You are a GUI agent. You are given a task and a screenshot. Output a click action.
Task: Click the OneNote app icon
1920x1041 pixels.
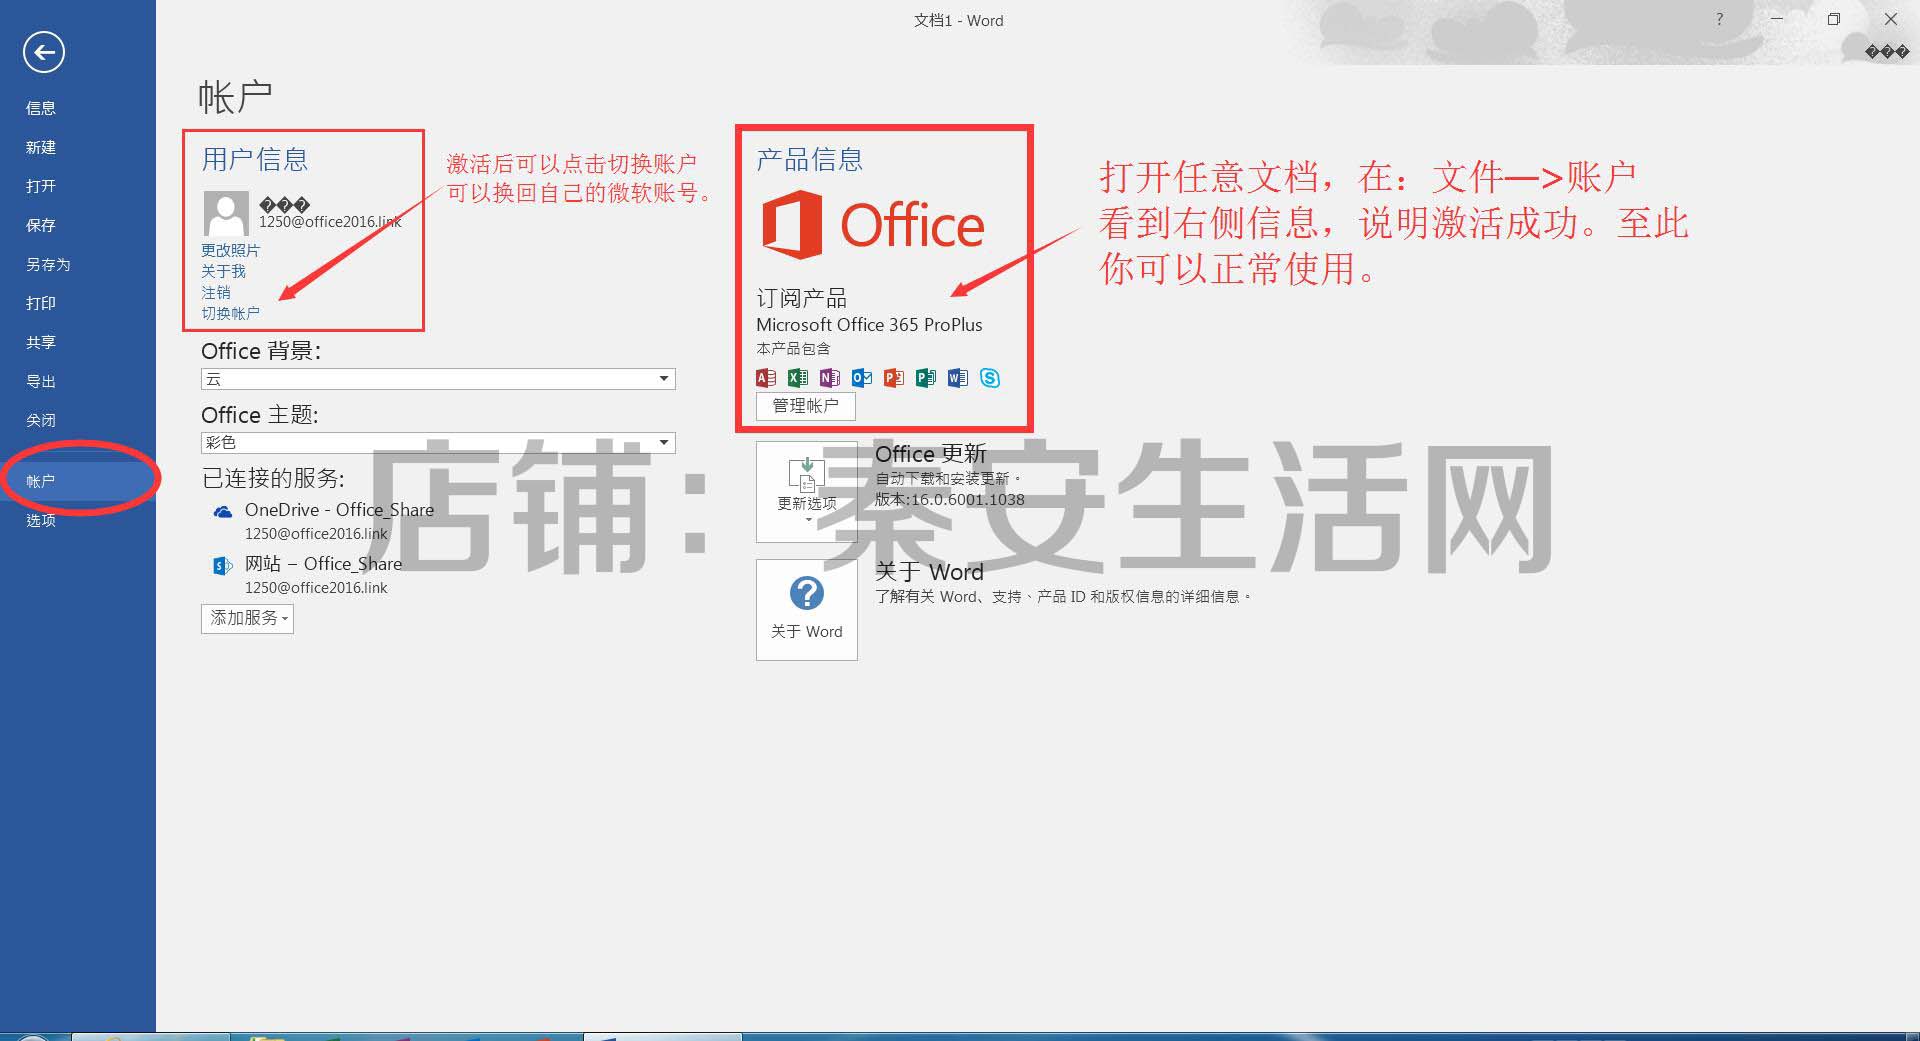pyautogui.click(x=830, y=378)
